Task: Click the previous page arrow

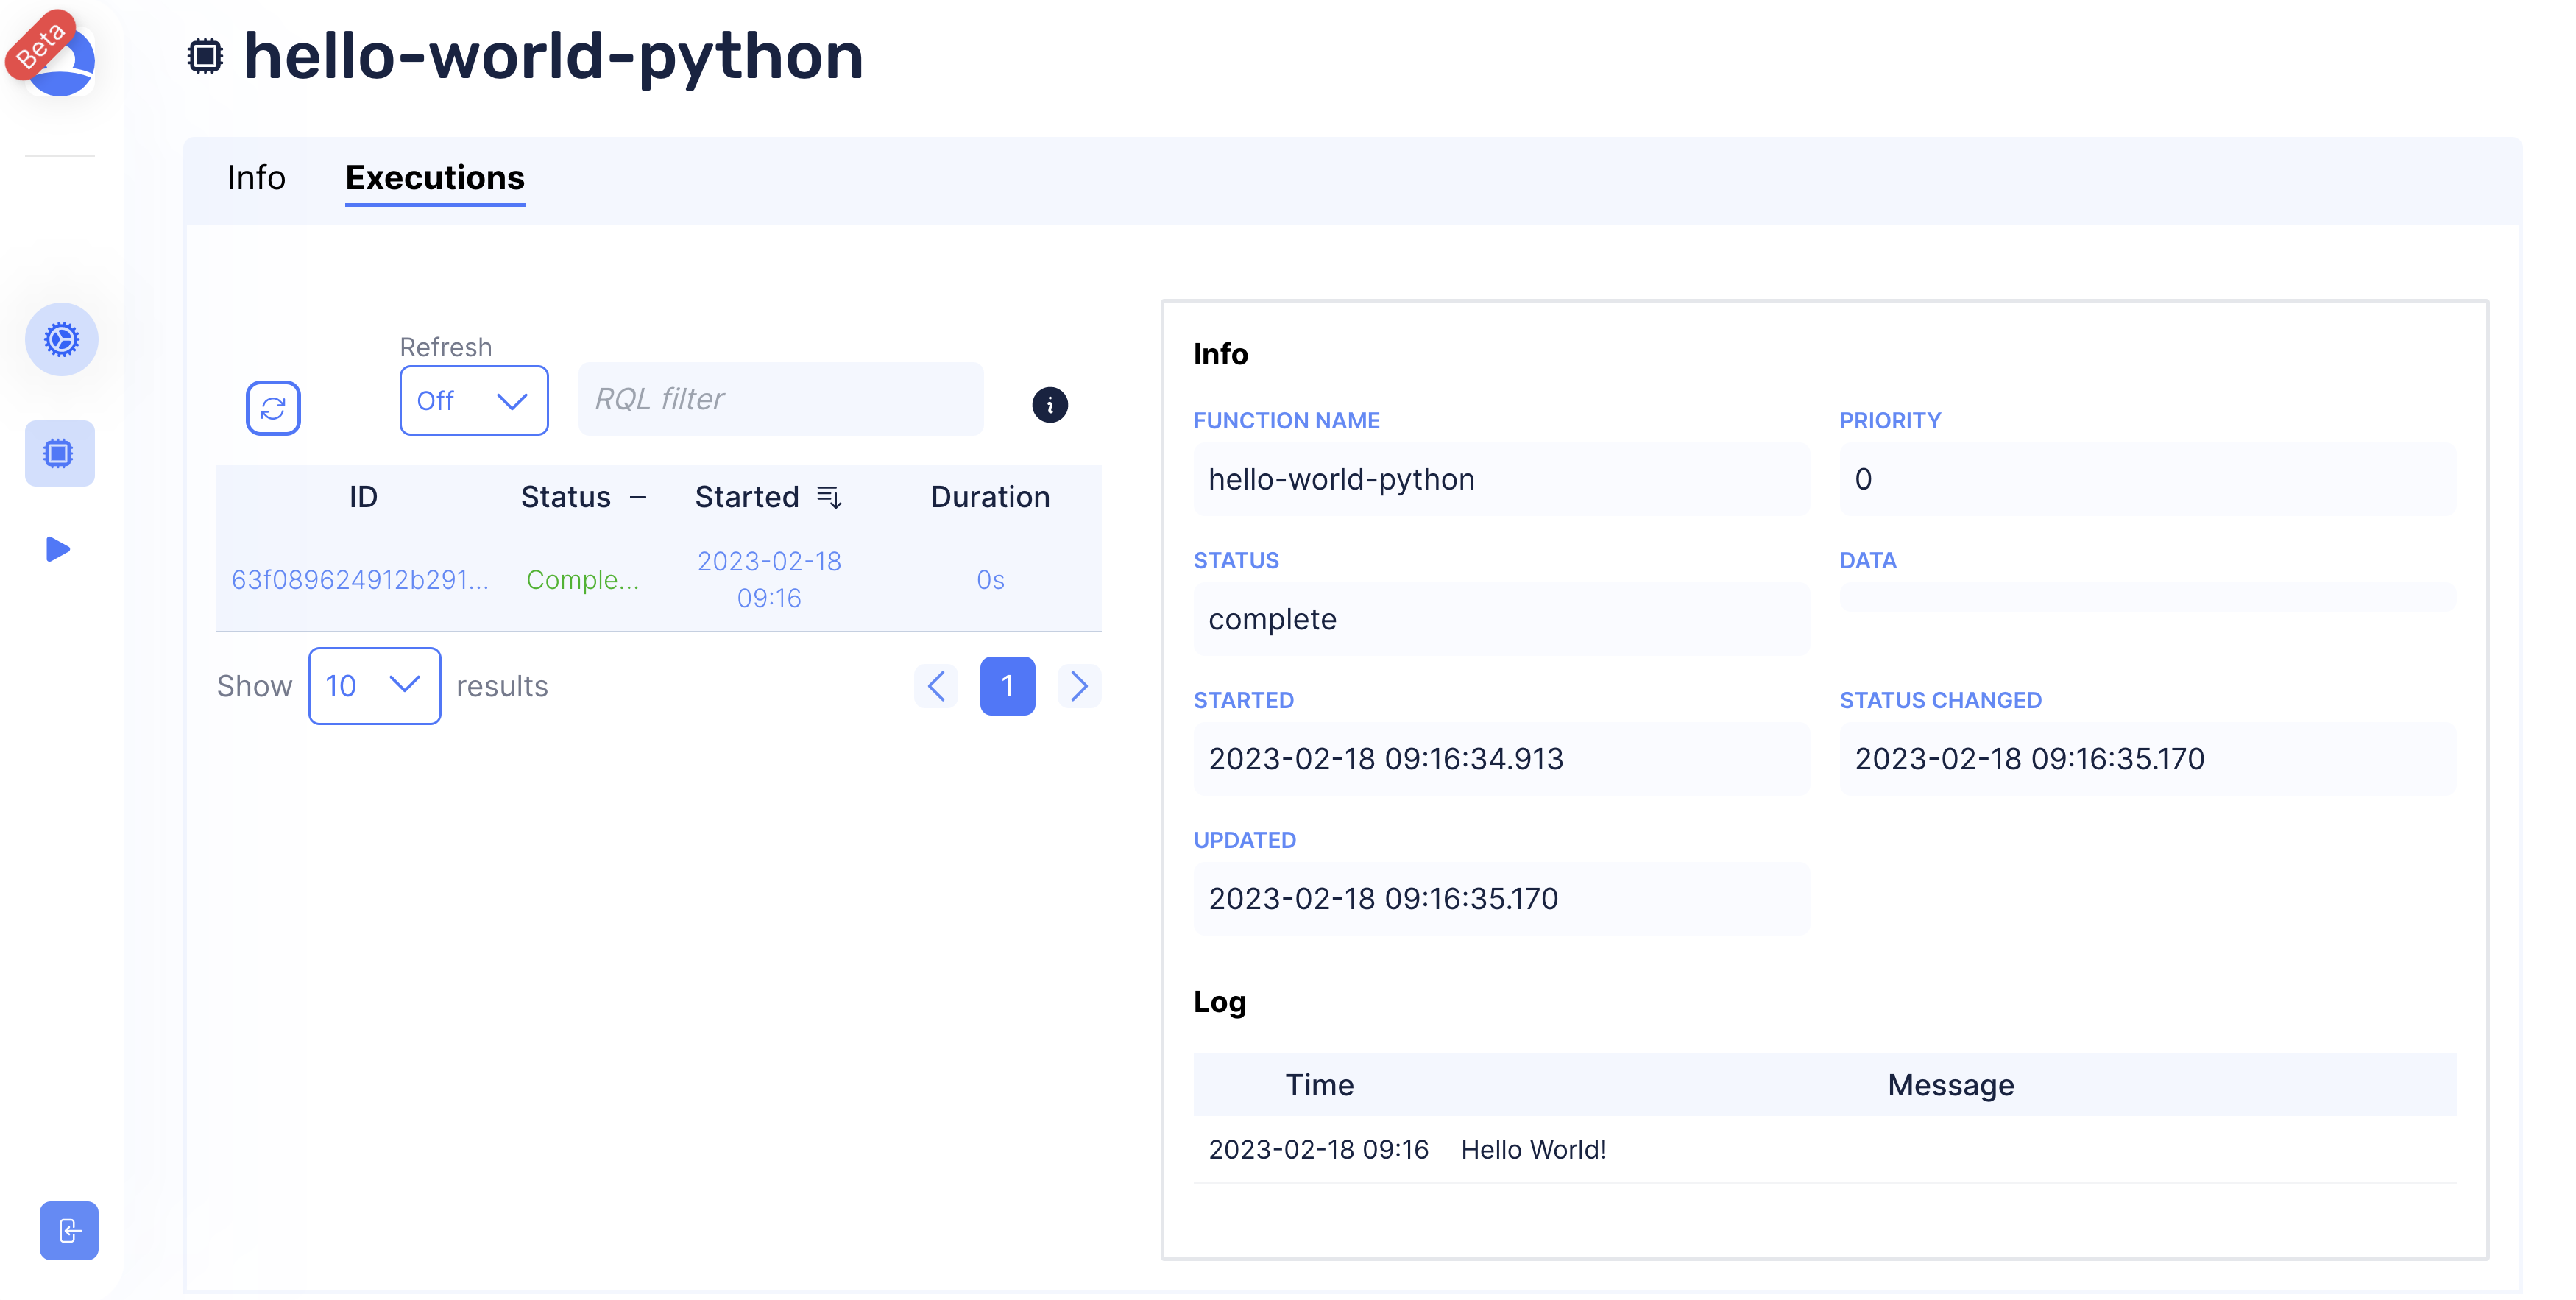Action: click(936, 686)
